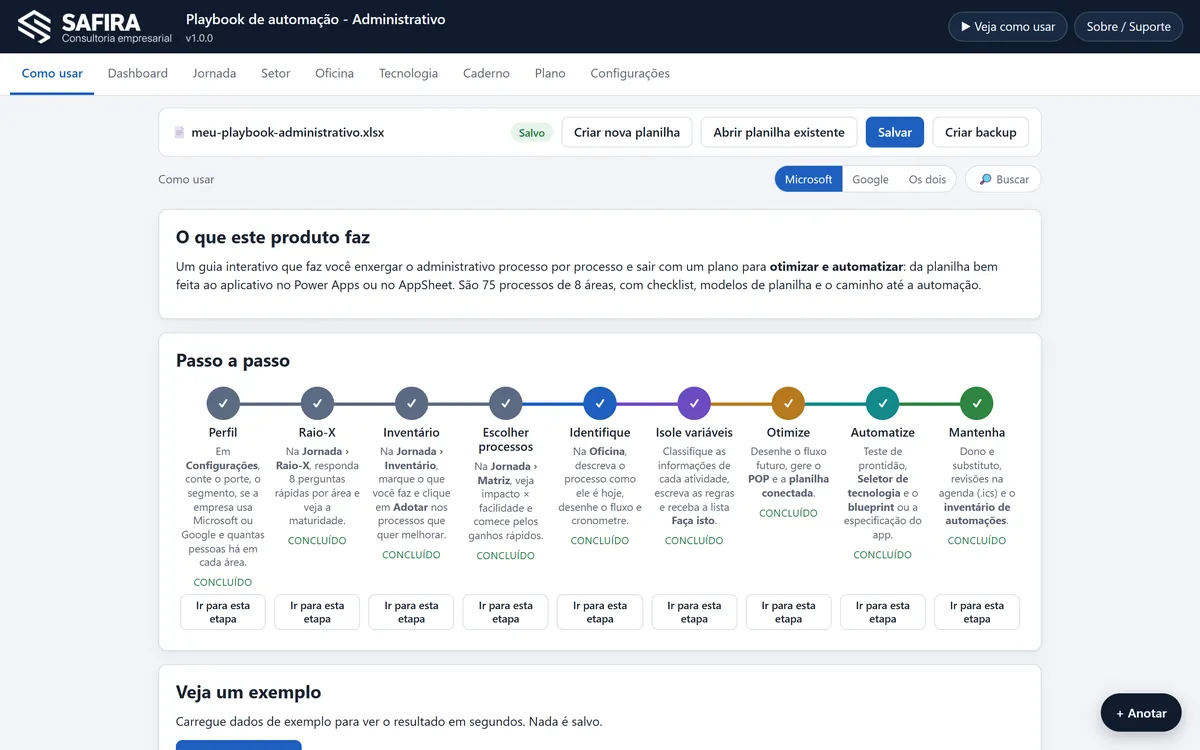This screenshot has width=1200, height=750.
Task: Click the Veja um exemplo heading
Action: click(x=249, y=692)
